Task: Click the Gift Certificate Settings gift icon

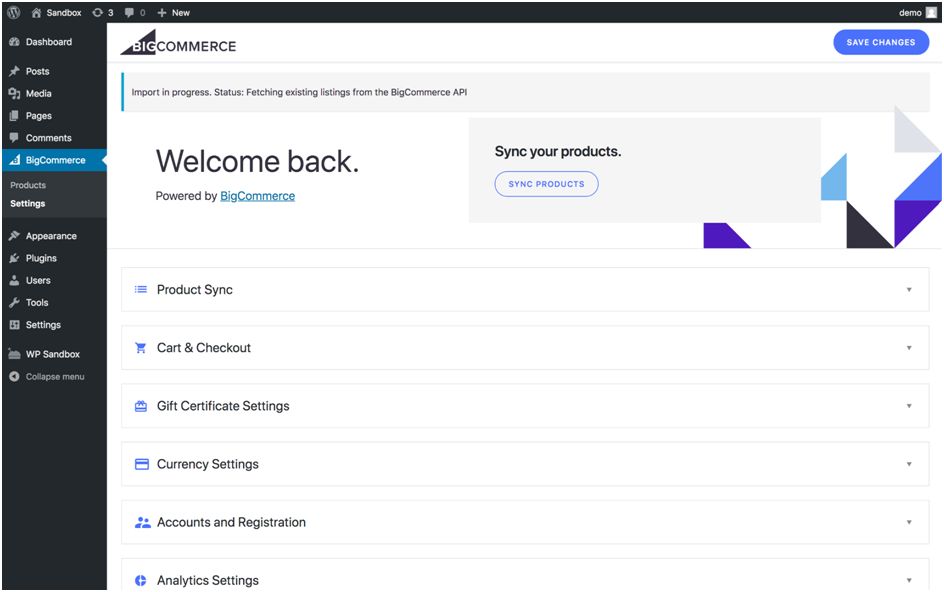Action: pos(139,406)
